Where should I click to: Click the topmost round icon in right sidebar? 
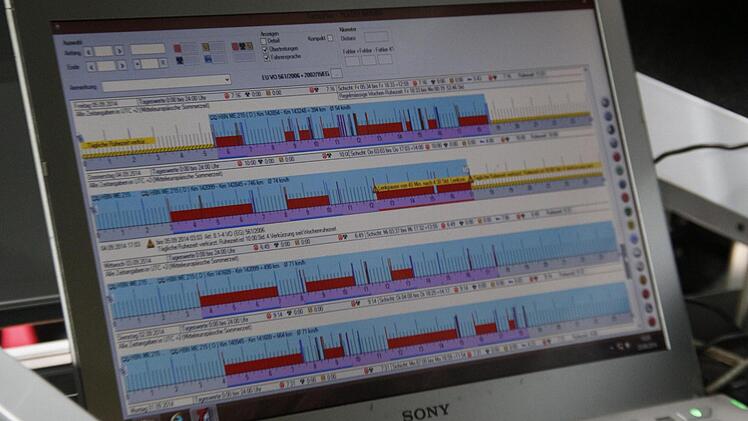pyautogui.click(x=606, y=102)
